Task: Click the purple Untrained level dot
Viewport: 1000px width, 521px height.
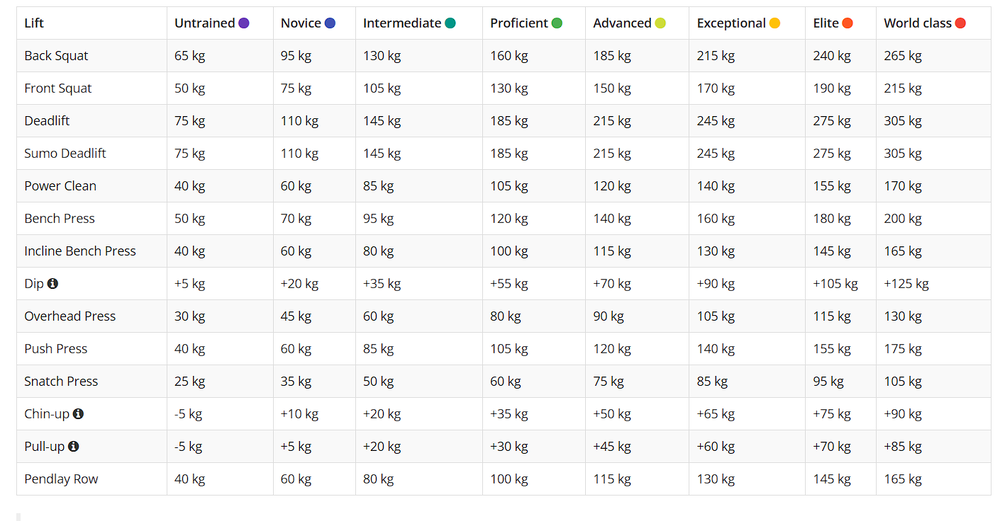Action: tap(244, 23)
